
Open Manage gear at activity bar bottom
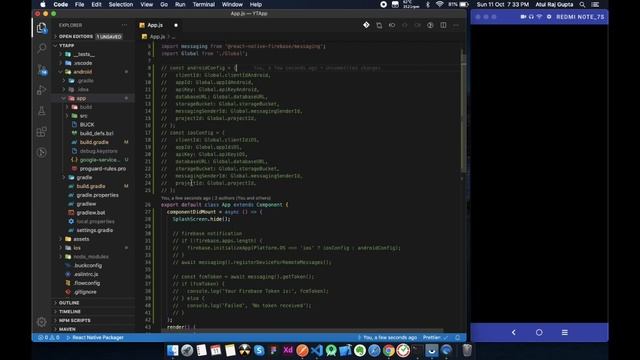coord(42,322)
